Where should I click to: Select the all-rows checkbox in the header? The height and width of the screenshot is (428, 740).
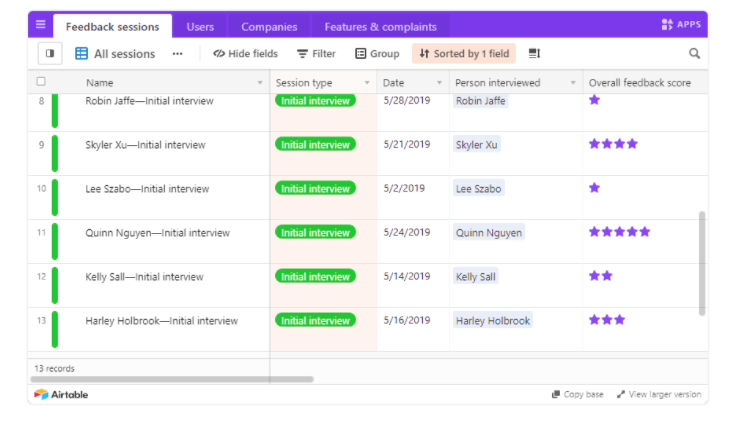tap(41, 82)
